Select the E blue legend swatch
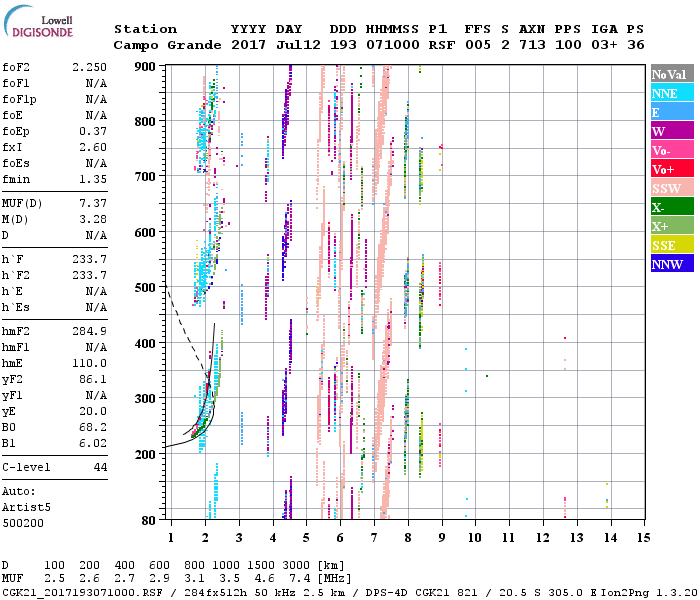The width and height of the screenshot is (700, 600). tap(672, 112)
